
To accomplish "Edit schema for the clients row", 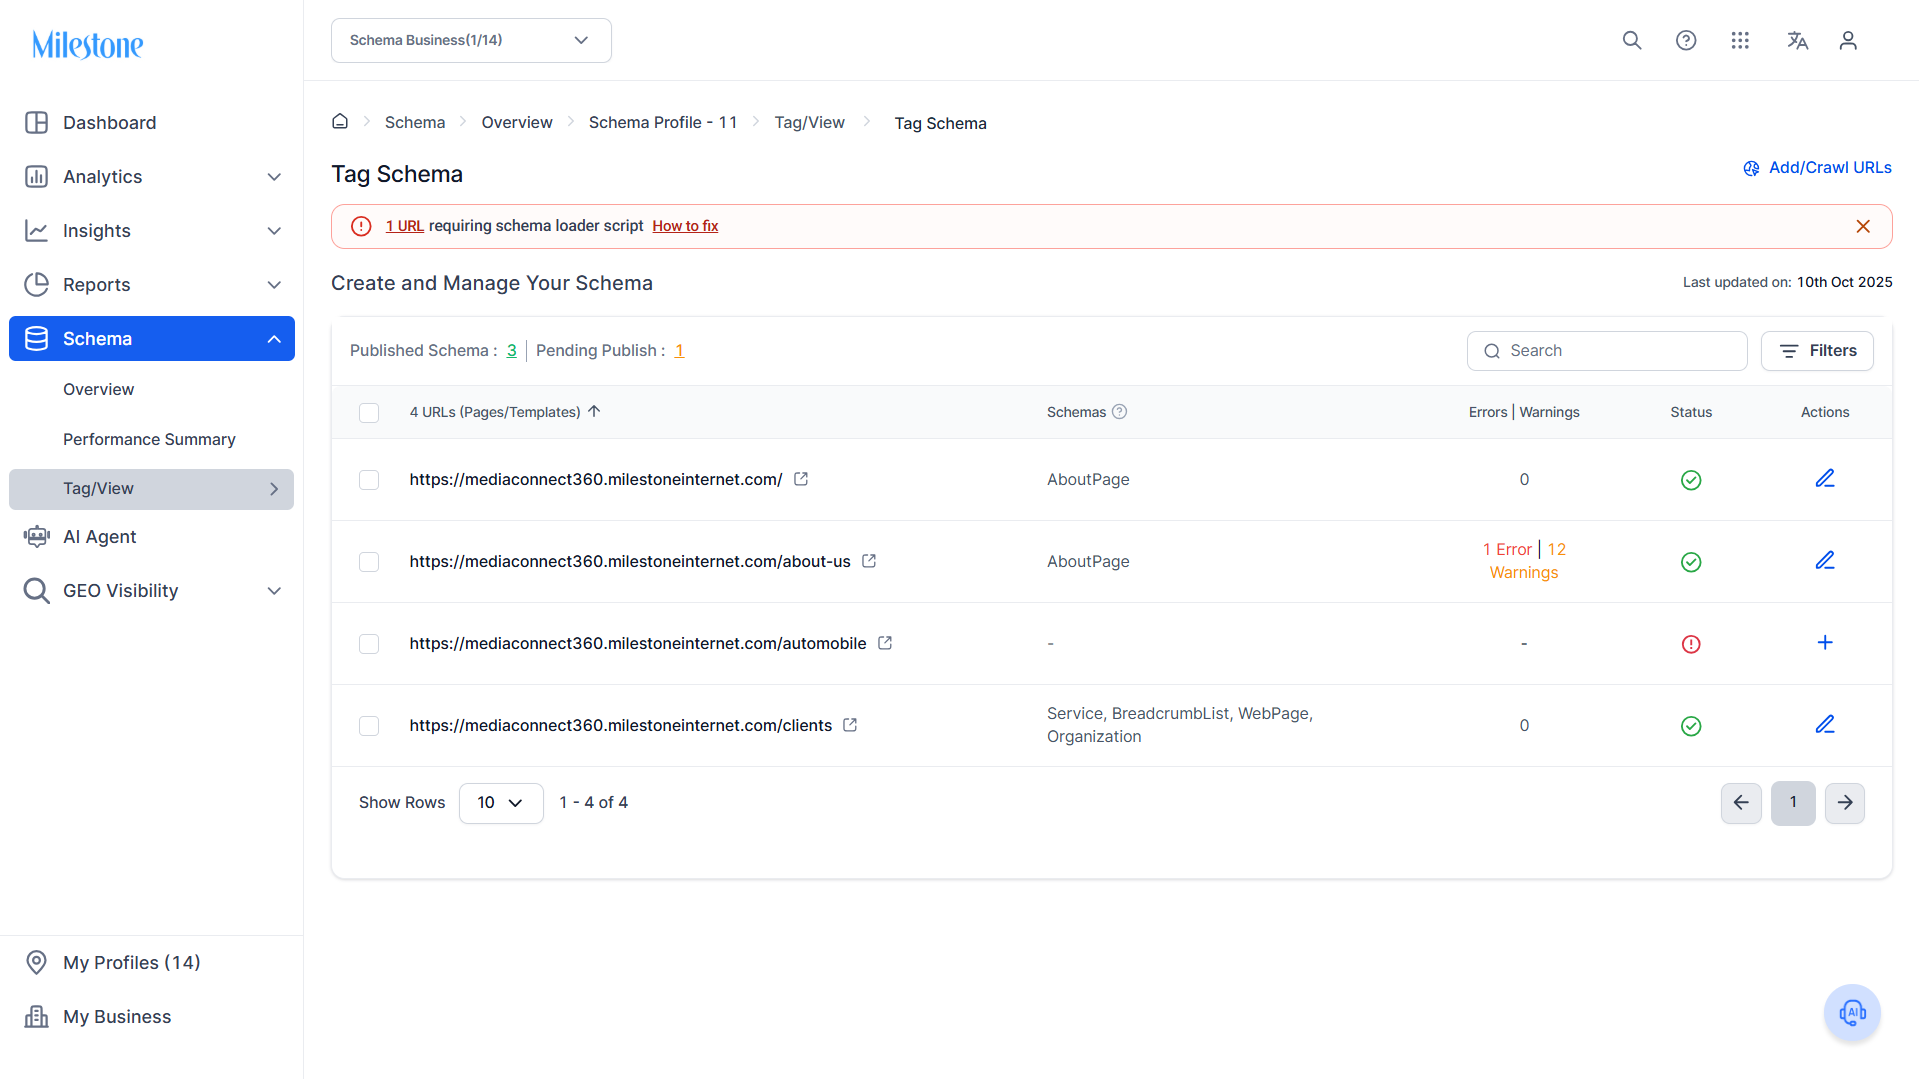I will pyautogui.click(x=1825, y=725).
